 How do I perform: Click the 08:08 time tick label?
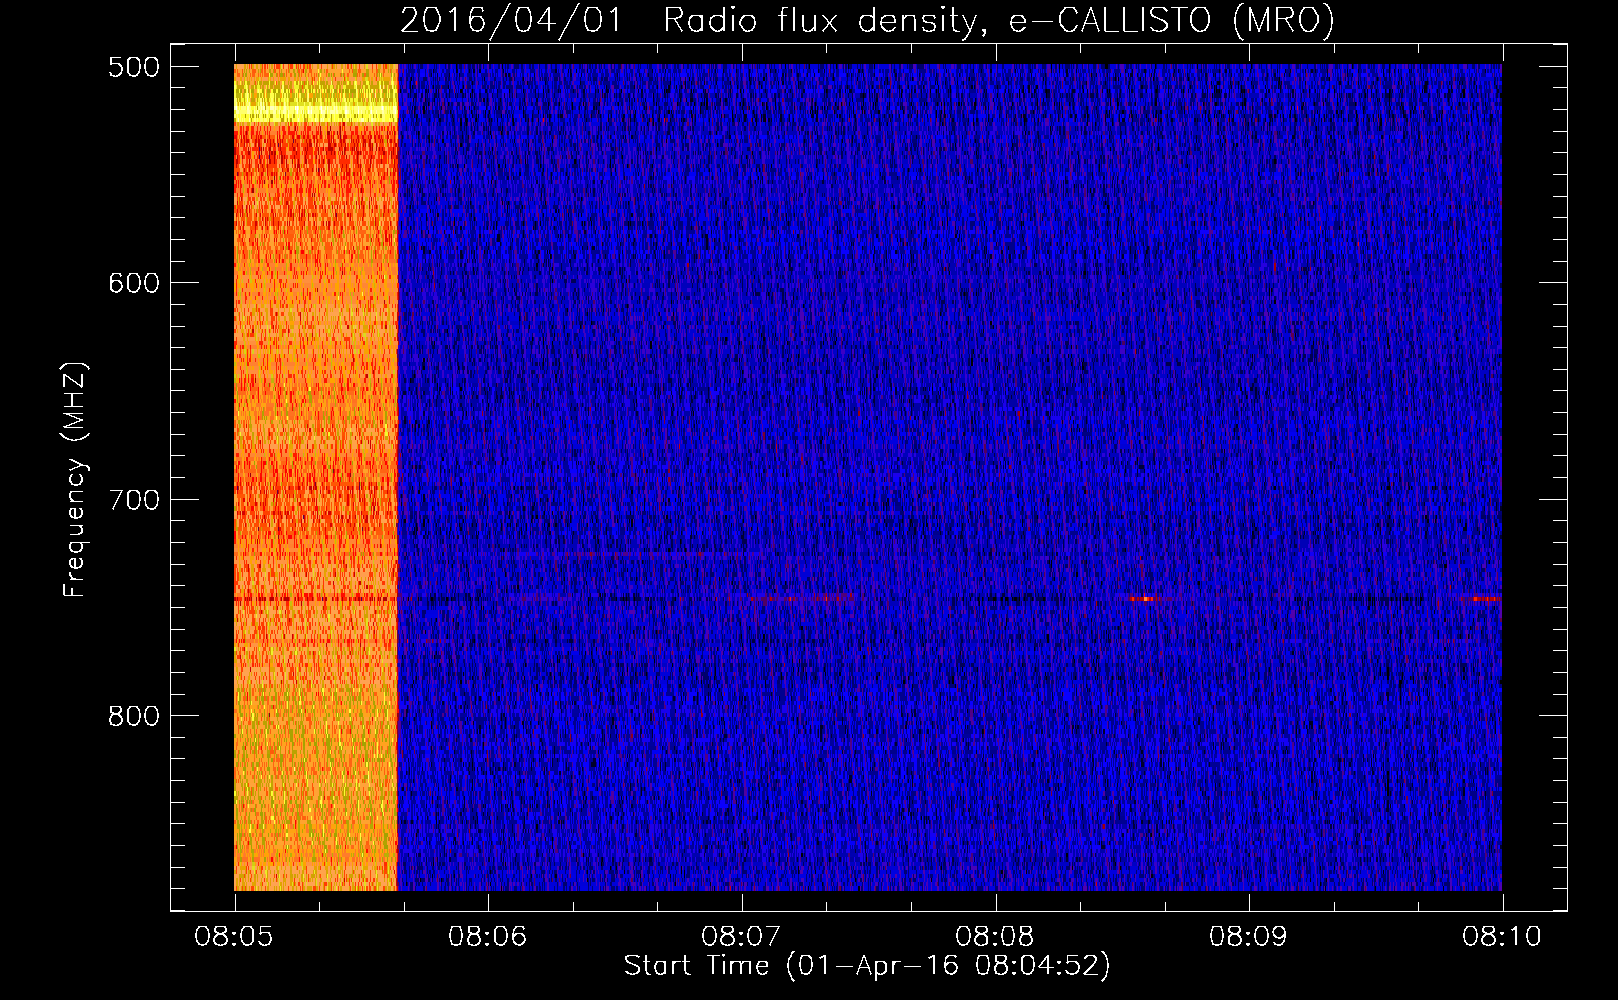point(995,936)
